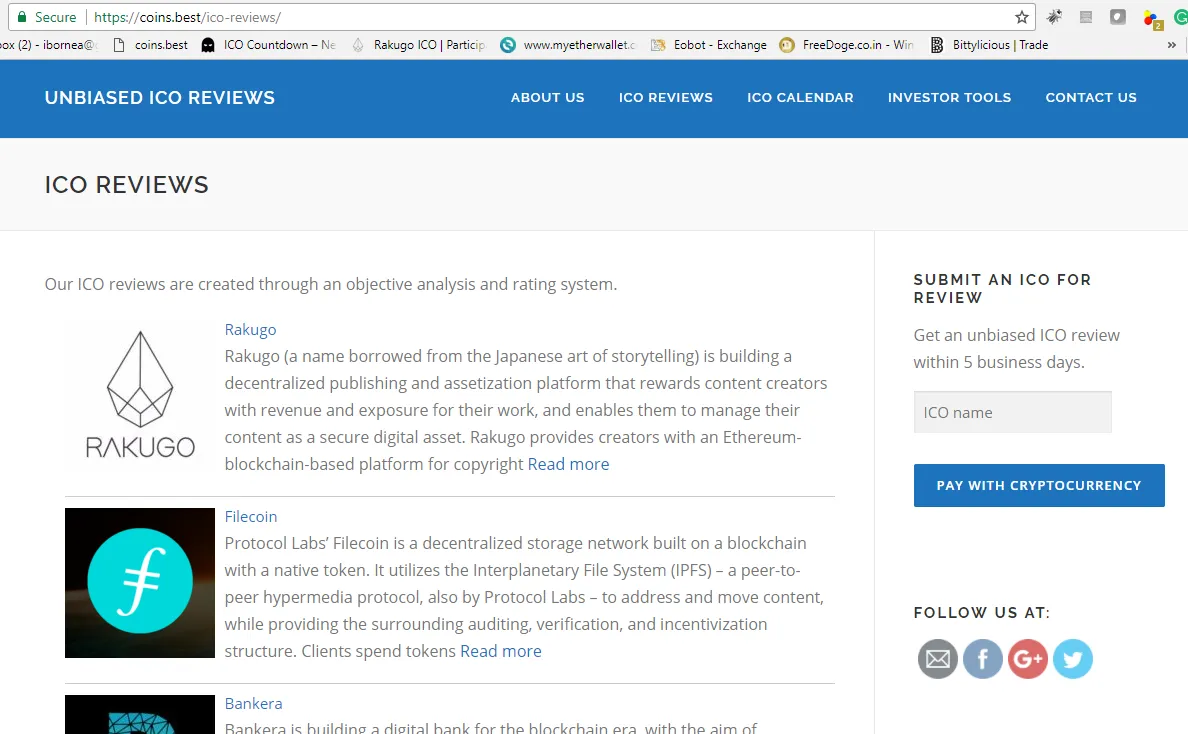Click the ICO name input field

point(1012,412)
